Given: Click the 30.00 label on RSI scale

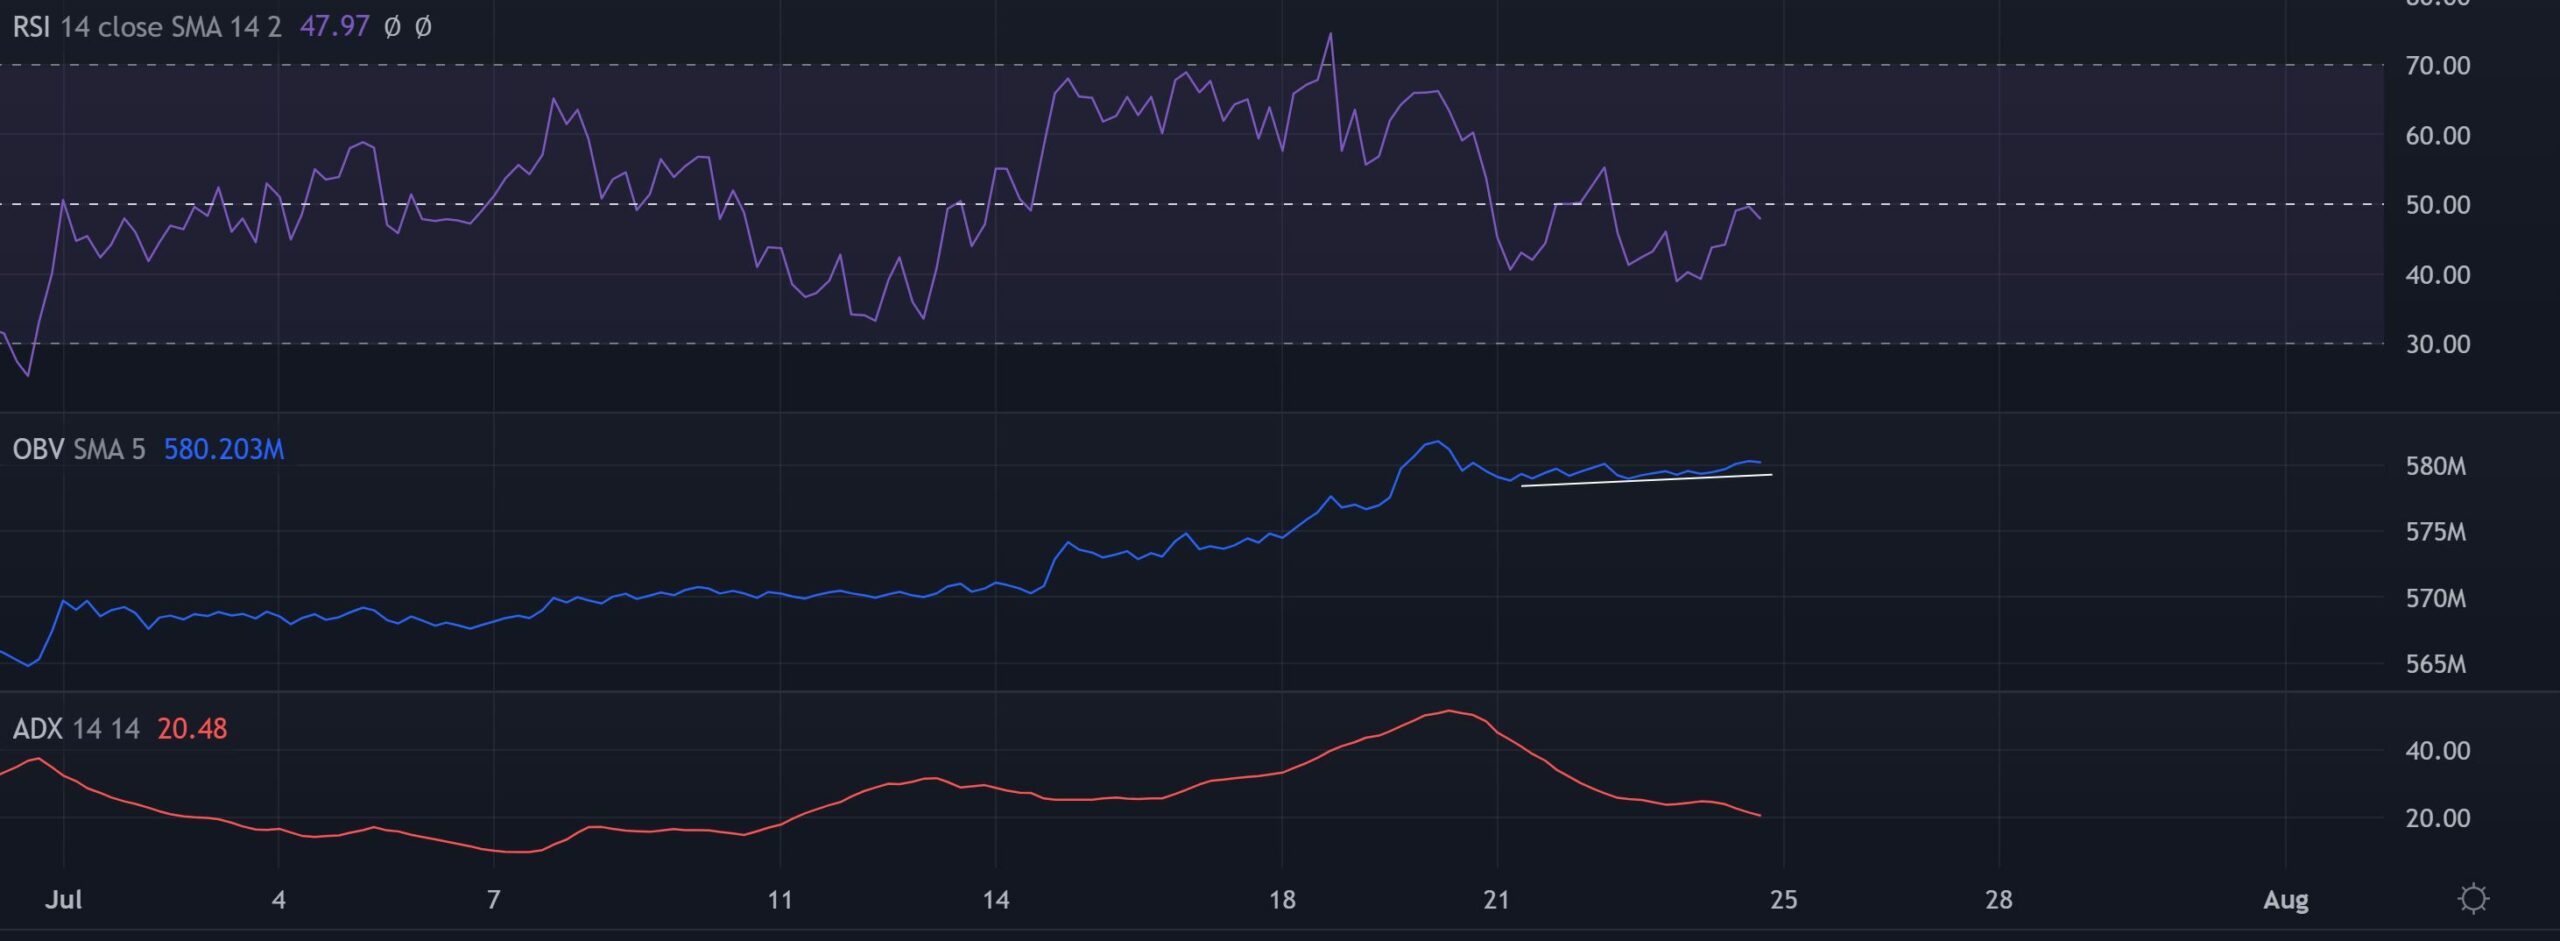Looking at the screenshot, I should pyautogui.click(x=2437, y=344).
